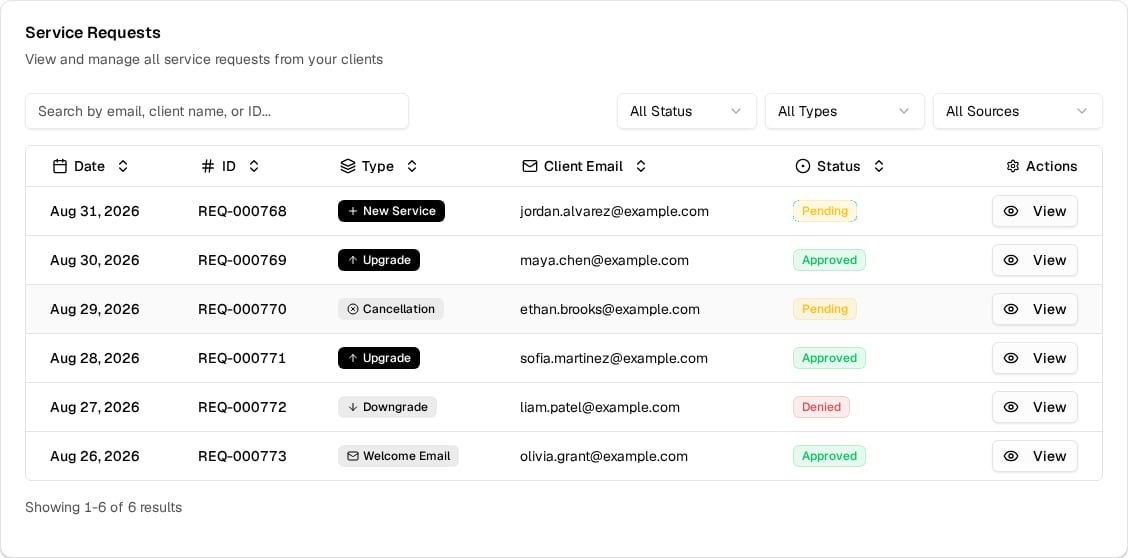Click the calendar icon beside Date header
Screen dimensions: 1128x558
[x=60, y=166]
